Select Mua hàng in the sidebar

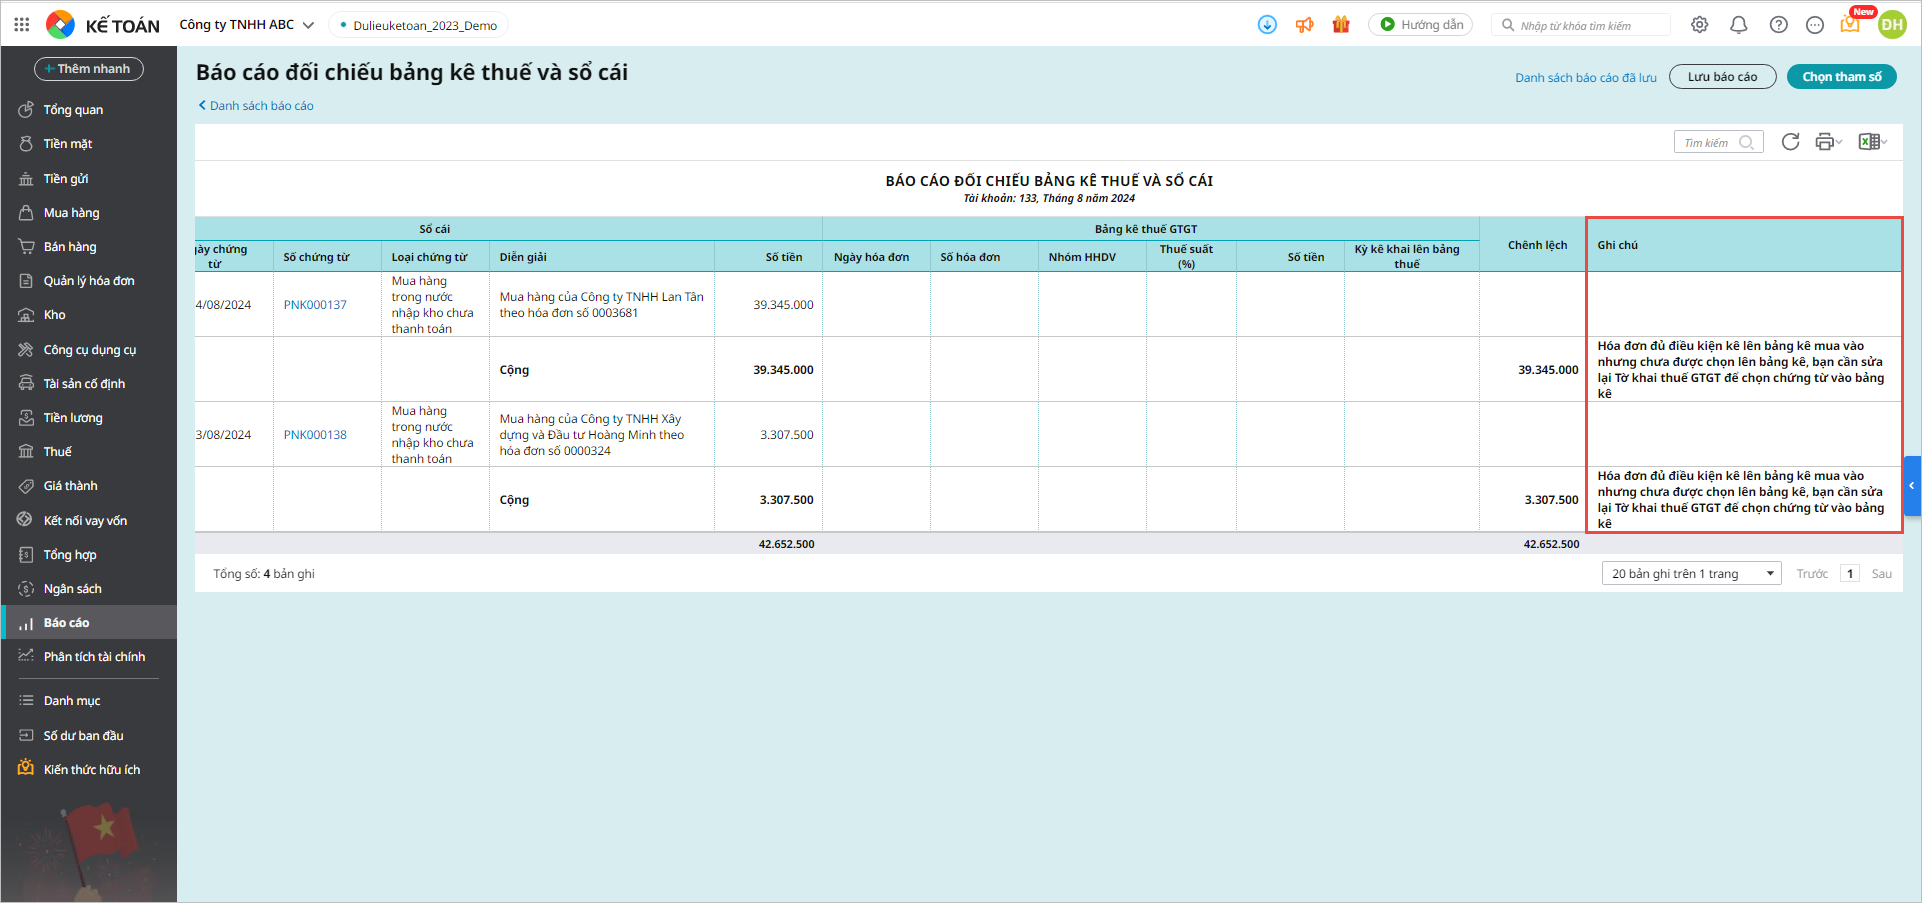pyautogui.click(x=71, y=213)
